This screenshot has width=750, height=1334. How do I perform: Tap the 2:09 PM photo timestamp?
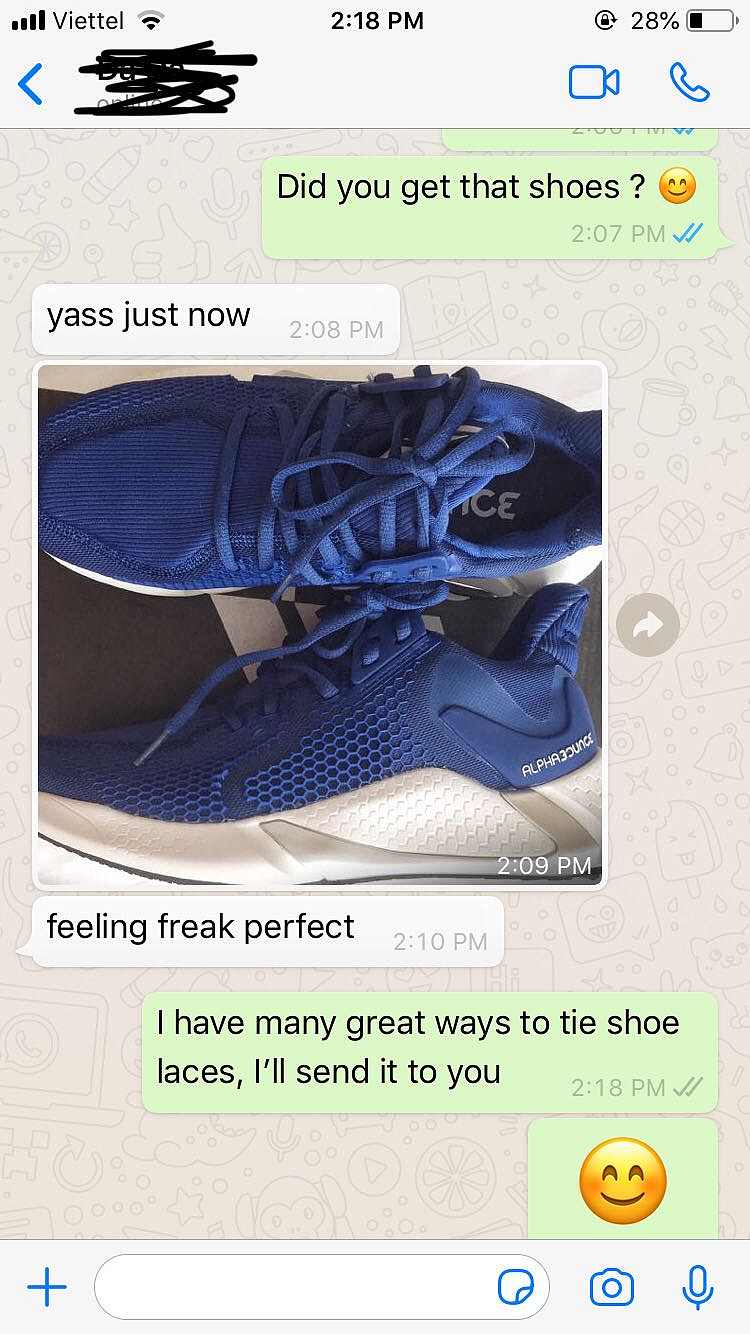coord(544,865)
